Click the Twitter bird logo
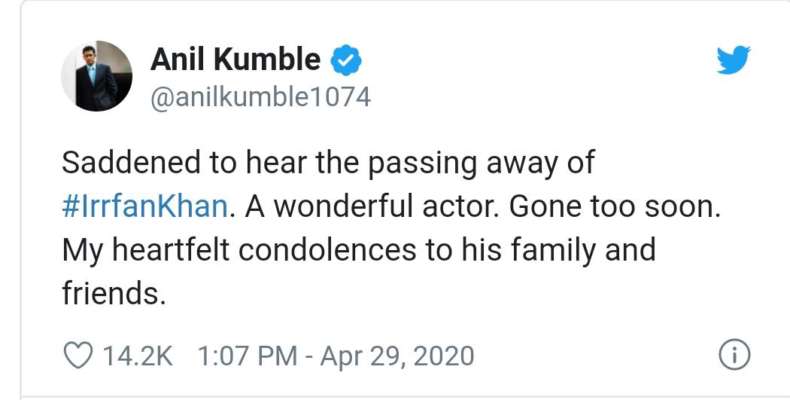790x400 pixels. [x=733, y=59]
